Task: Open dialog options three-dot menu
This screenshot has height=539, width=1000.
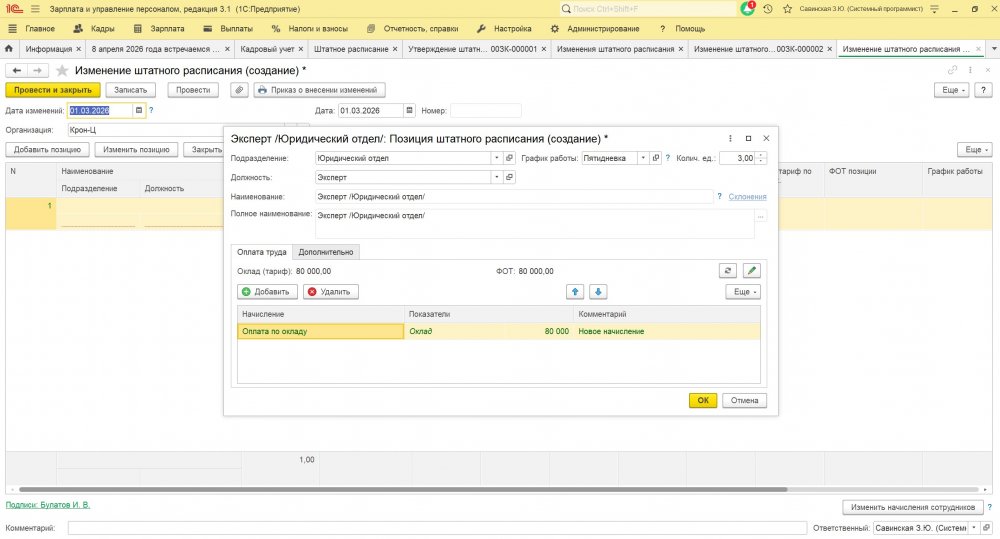Action: (730, 138)
